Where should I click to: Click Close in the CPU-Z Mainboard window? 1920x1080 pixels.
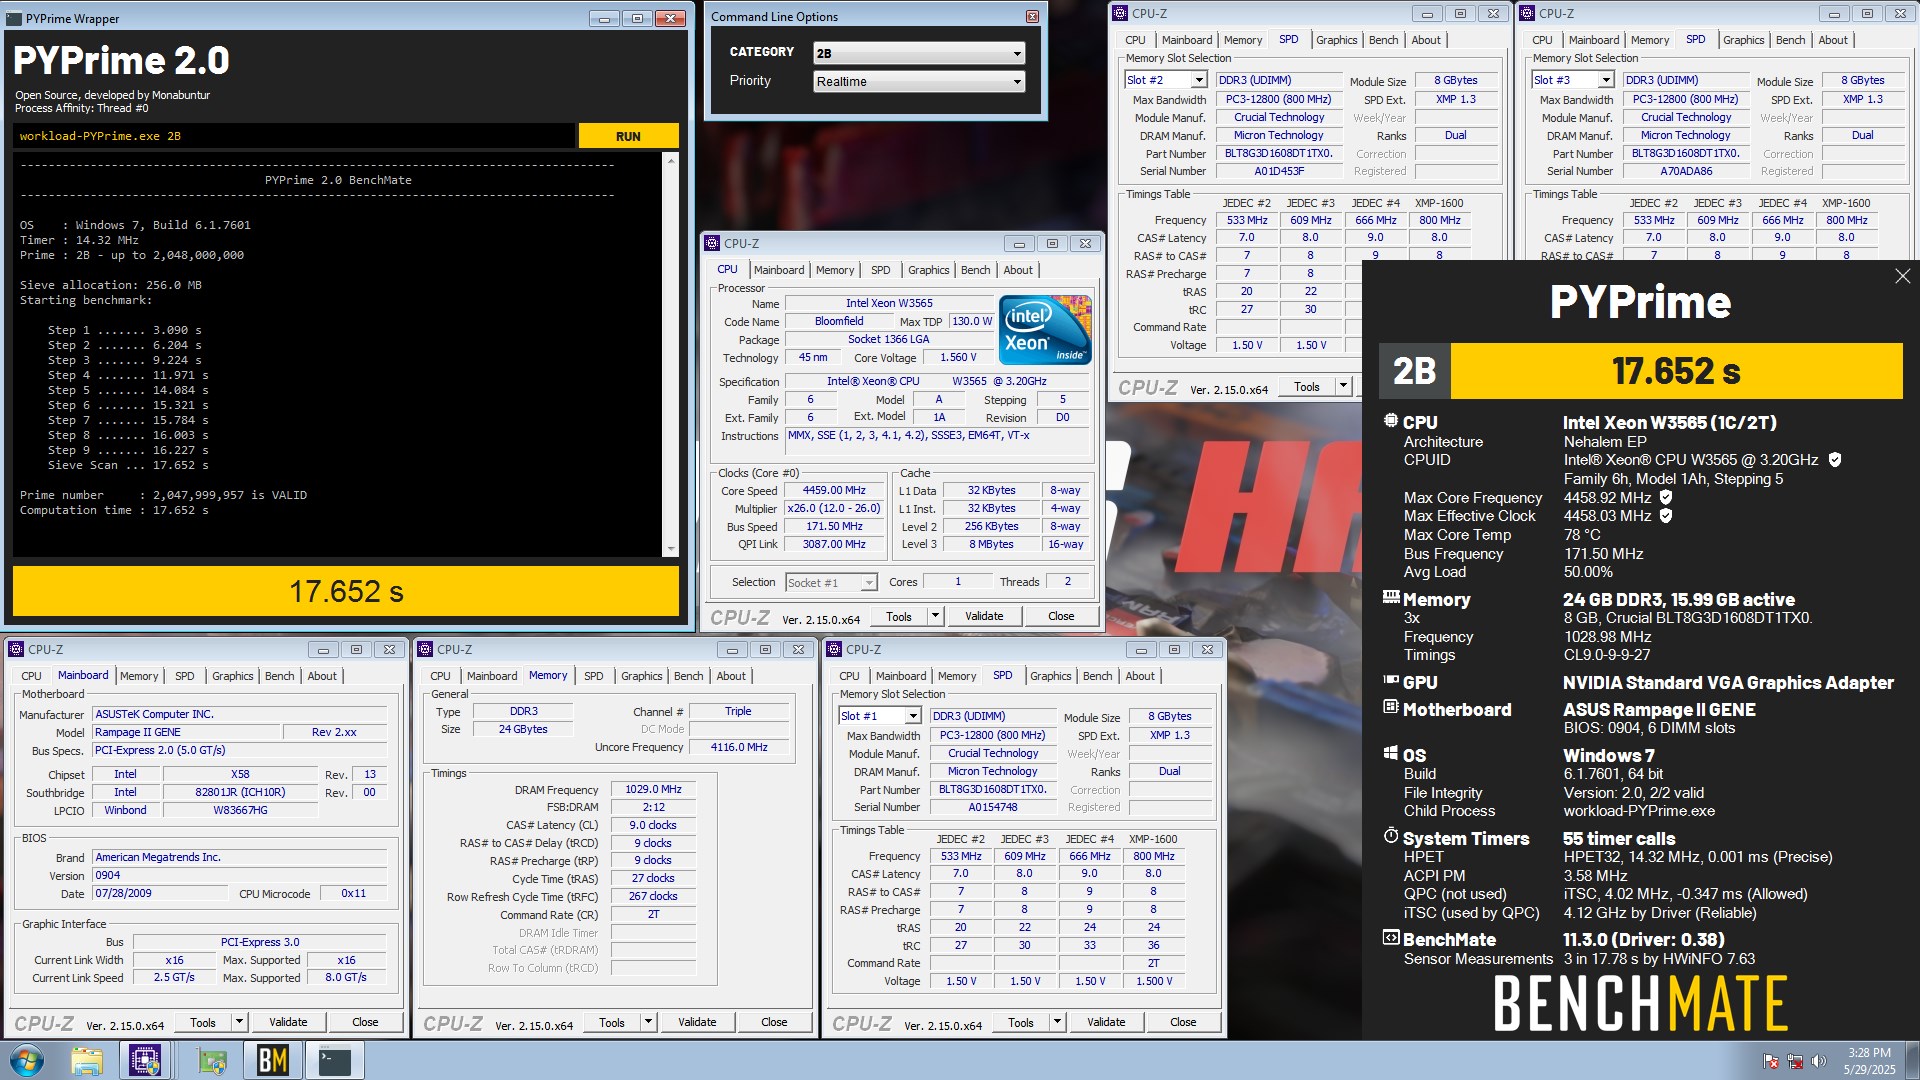click(365, 1022)
